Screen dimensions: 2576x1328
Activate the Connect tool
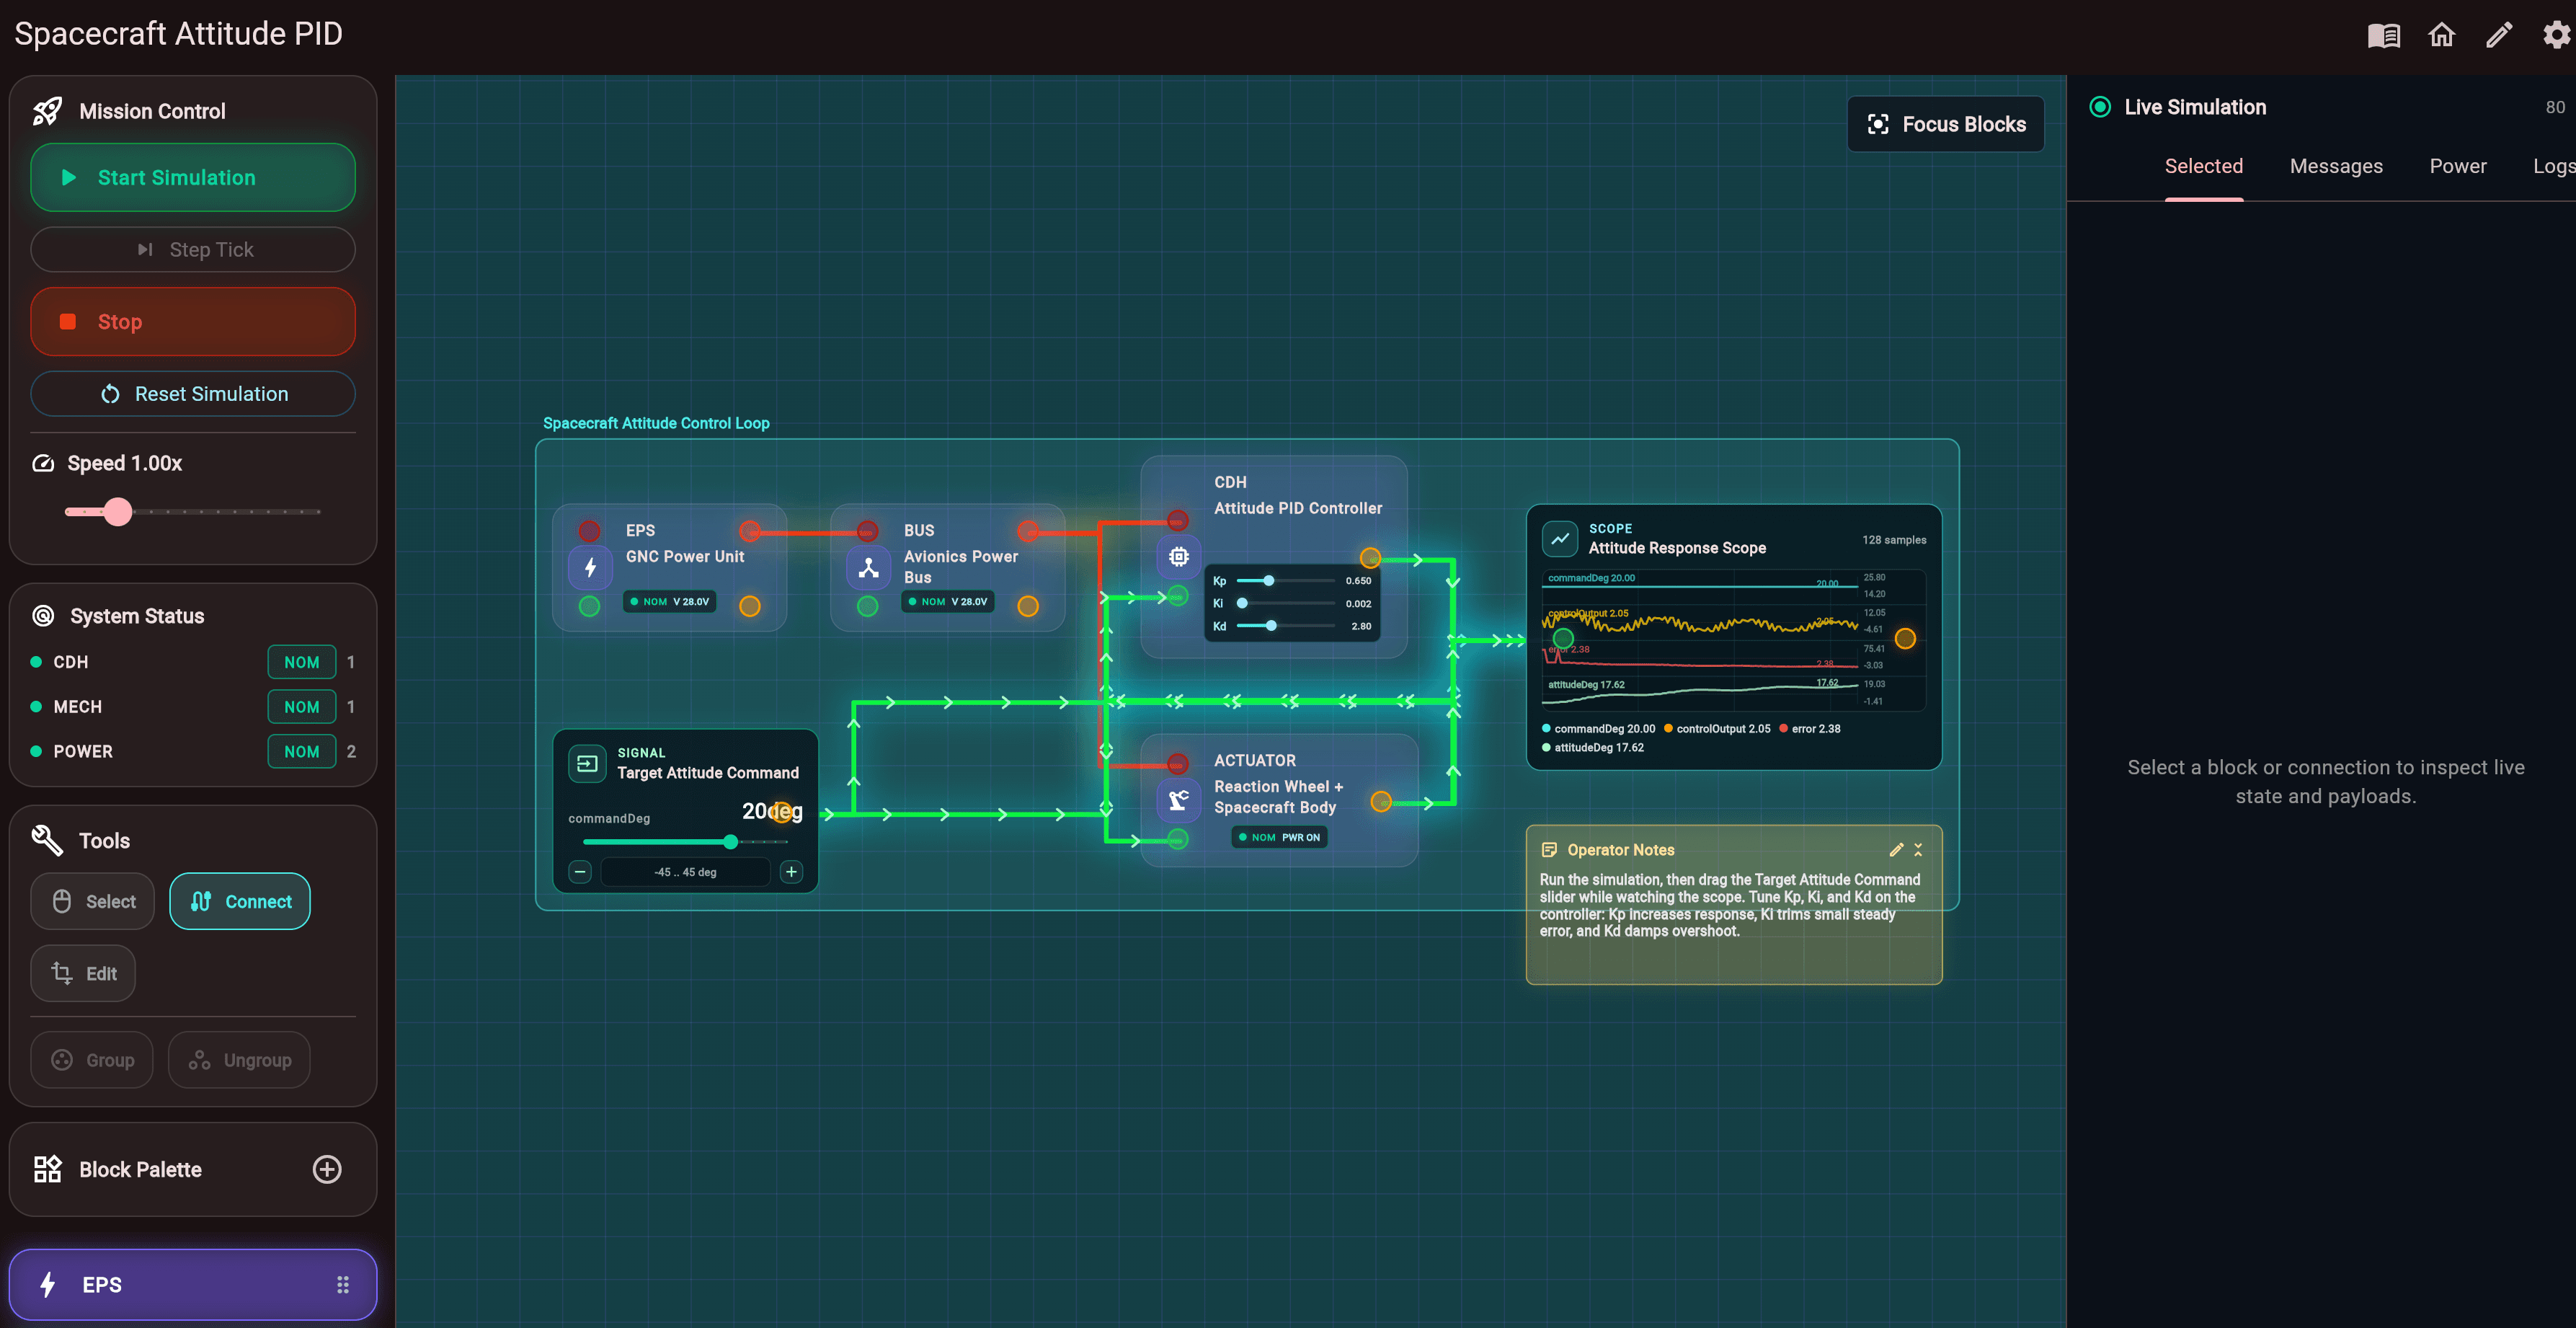coord(240,902)
